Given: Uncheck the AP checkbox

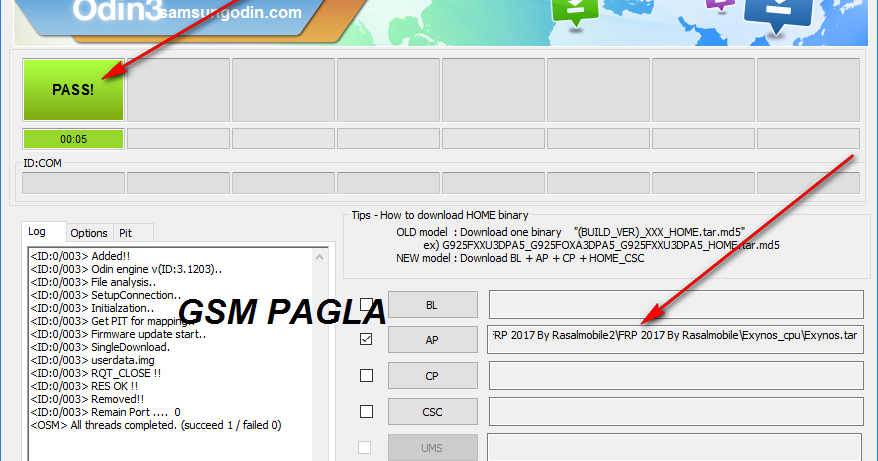Looking at the screenshot, I should tap(366, 339).
